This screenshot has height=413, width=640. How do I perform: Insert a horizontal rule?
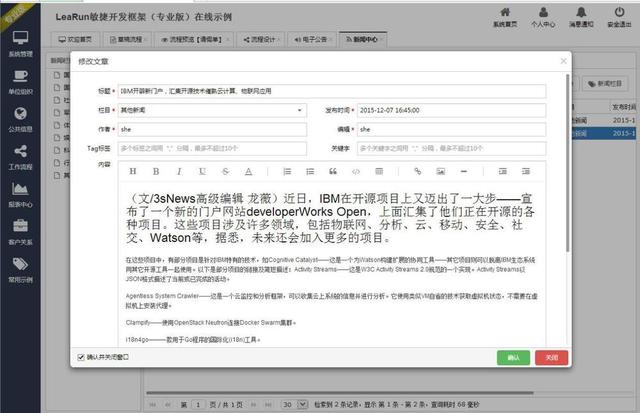point(464,171)
